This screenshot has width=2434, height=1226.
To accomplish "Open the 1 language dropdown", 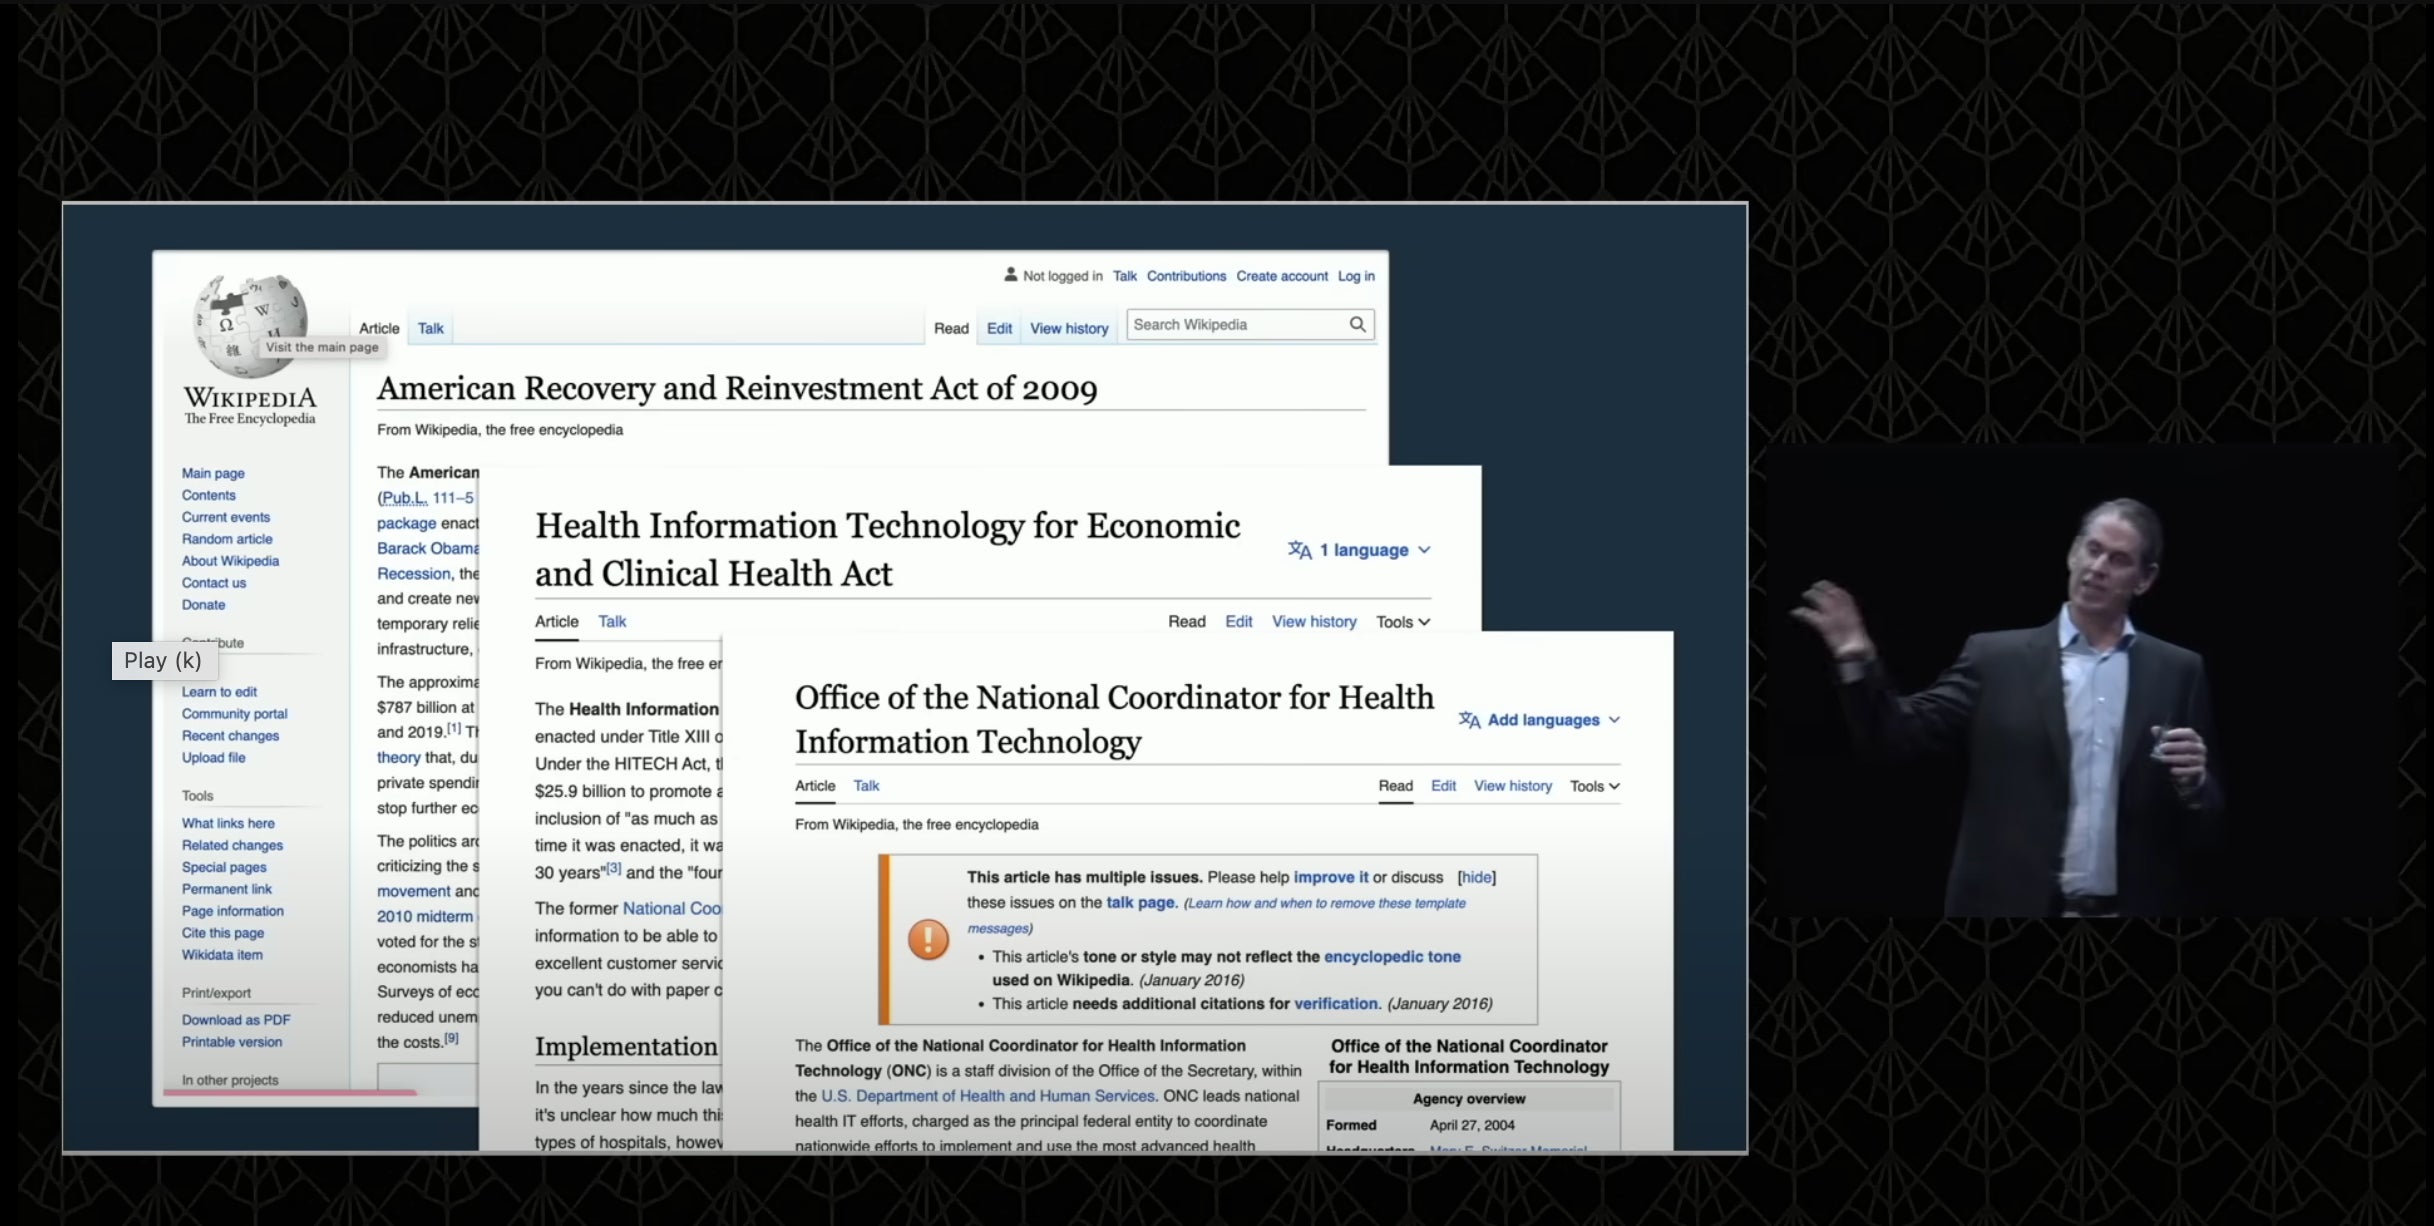I will [x=1372, y=550].
